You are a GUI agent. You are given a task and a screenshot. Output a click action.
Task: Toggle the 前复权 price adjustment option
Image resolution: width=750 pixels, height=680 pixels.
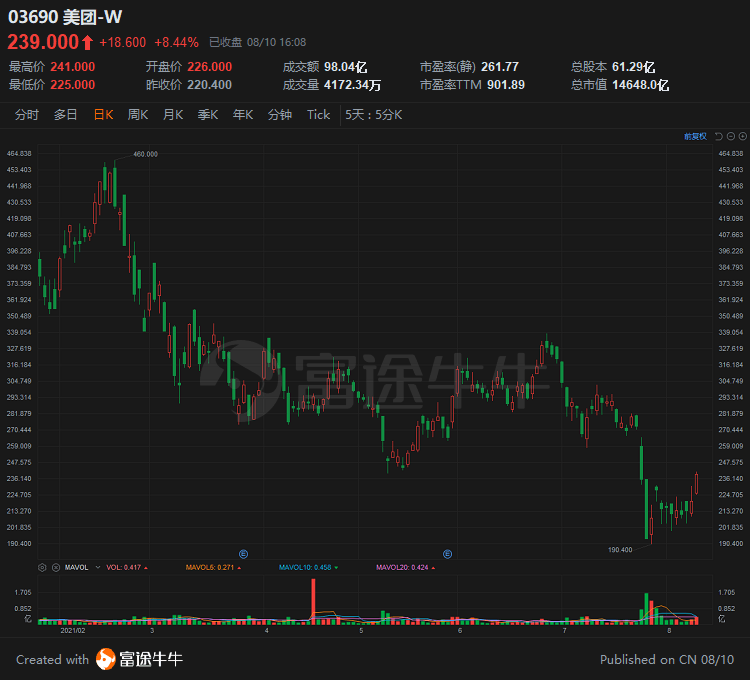[695, 136]
